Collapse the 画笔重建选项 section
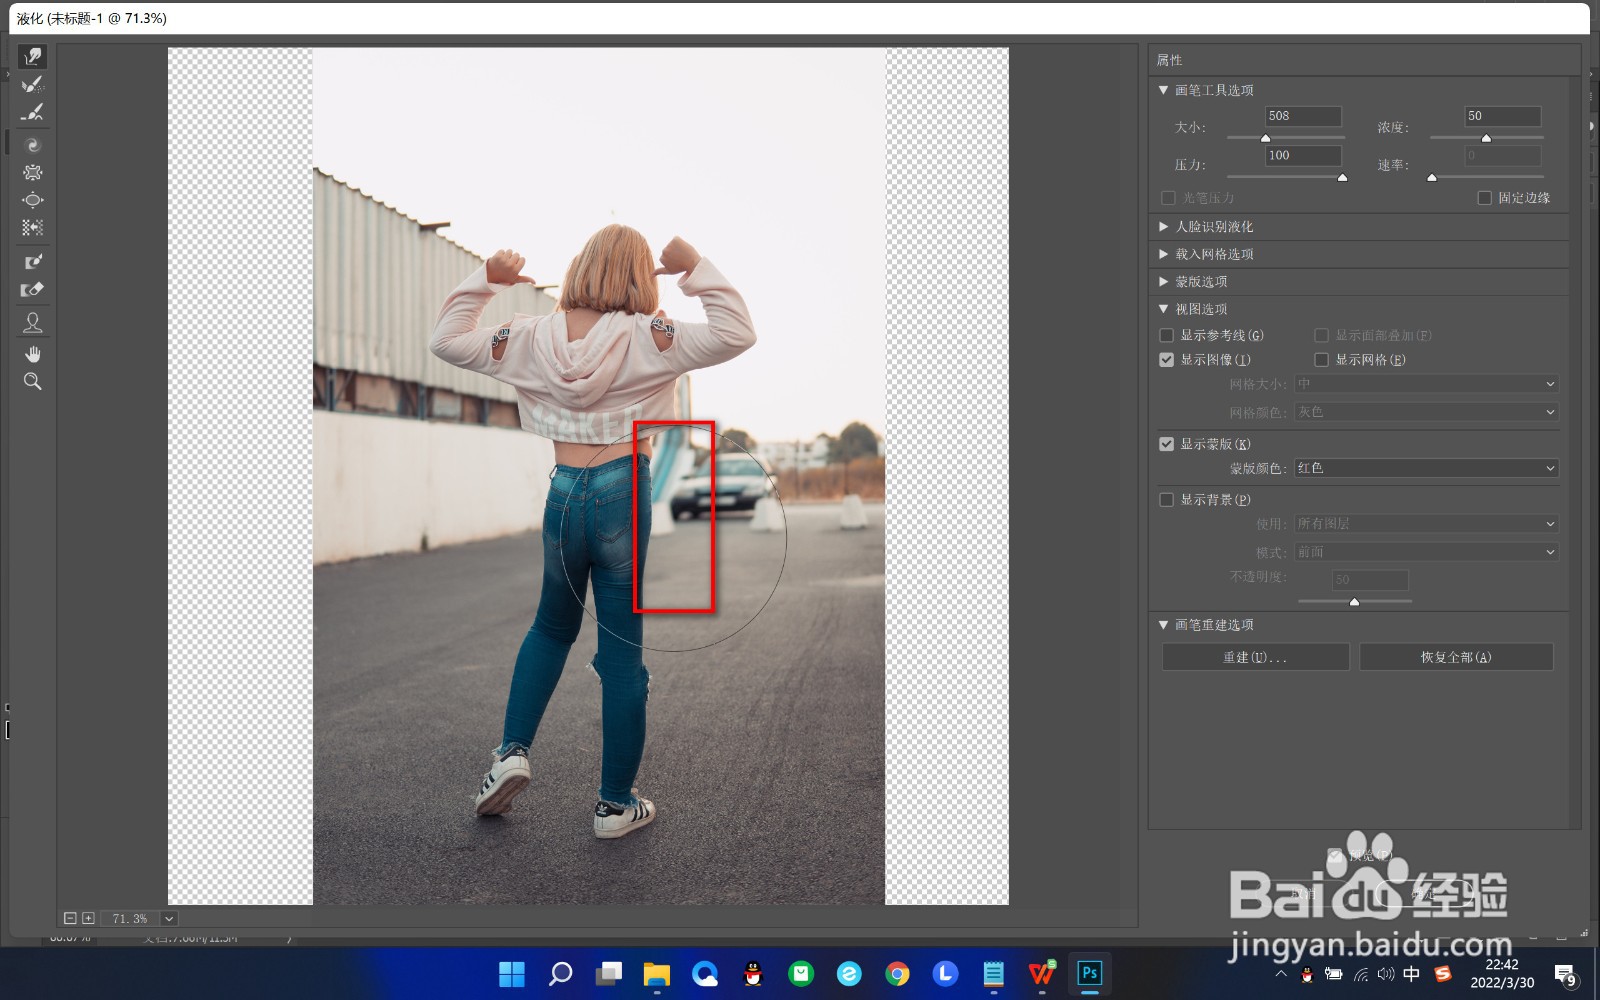 (x=1163, y=624)
